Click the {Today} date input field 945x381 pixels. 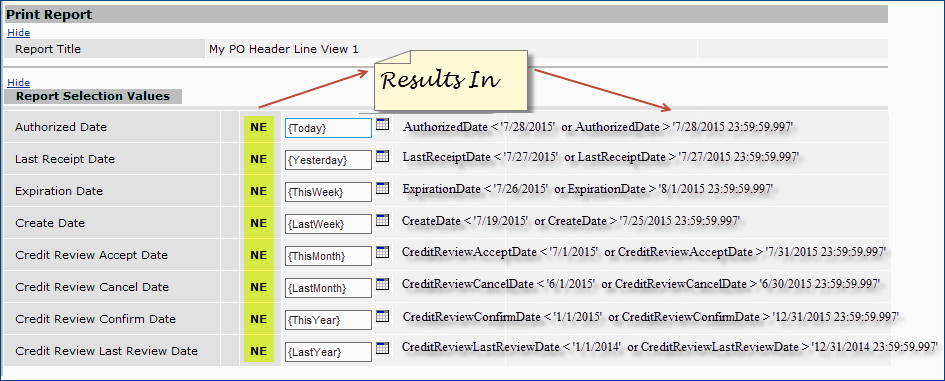[x=328, y=128]
